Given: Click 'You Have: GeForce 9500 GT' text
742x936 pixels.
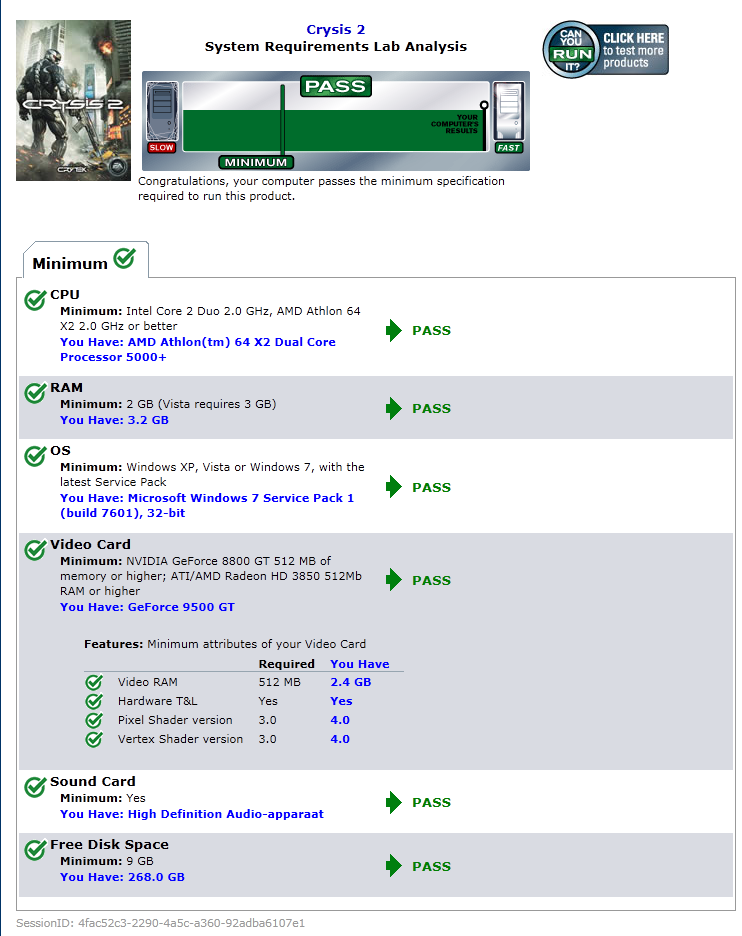Looking at the screenshot, I should tap(147, 606).
